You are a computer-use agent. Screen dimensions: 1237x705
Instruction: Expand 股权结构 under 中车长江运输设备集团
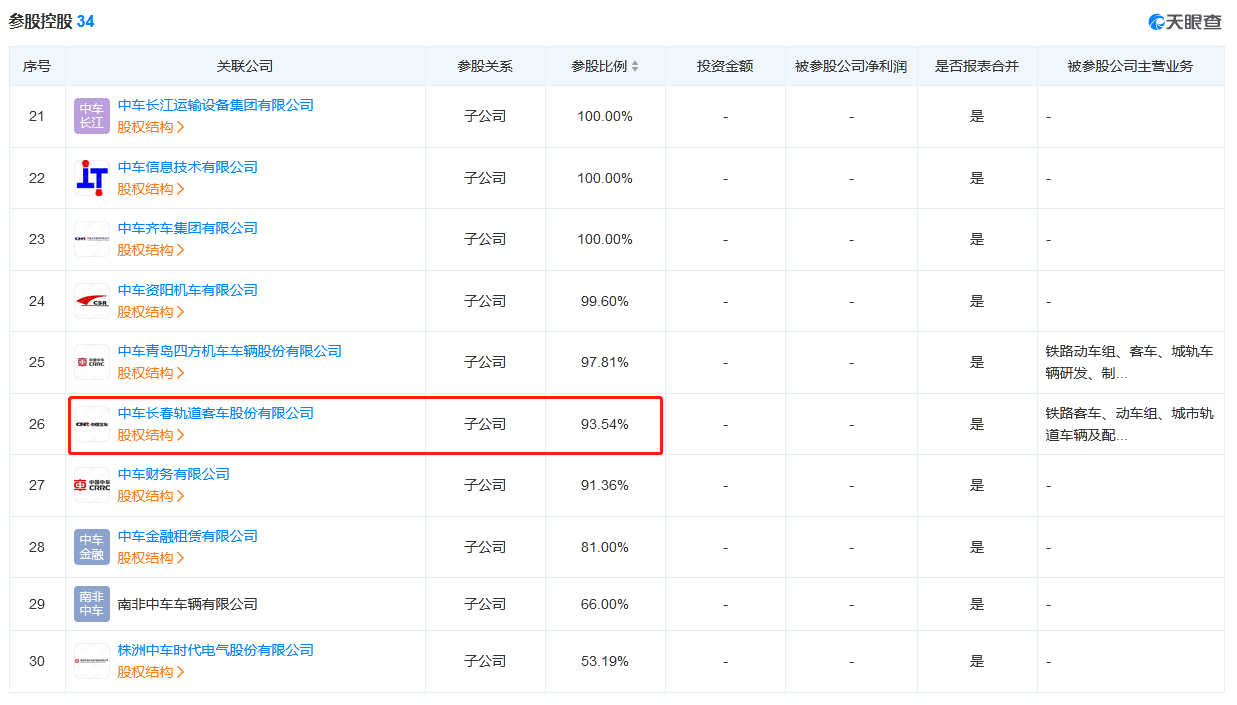(151, 127)
